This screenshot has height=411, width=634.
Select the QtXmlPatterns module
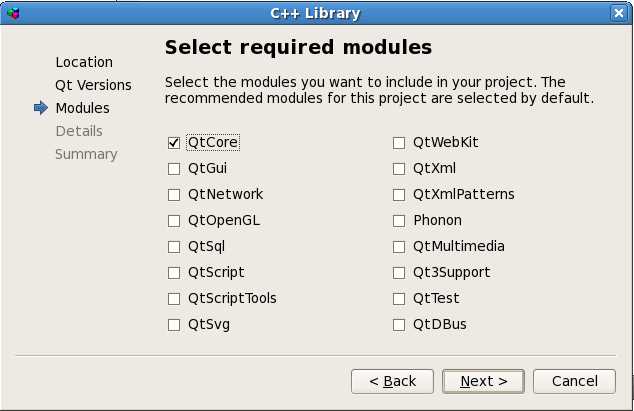[x=399, y=195]
